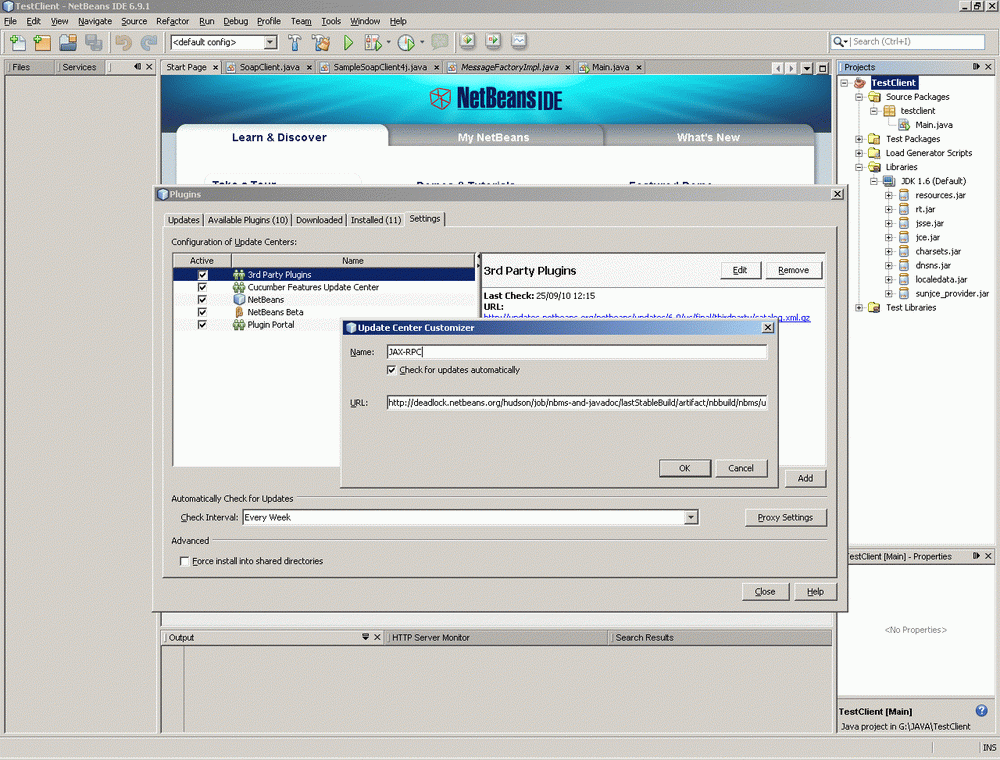Screen dimensions: 1000x760
Task: Expand the Test Libraries node
Action: pyautogui.click(x=859, y=307)
